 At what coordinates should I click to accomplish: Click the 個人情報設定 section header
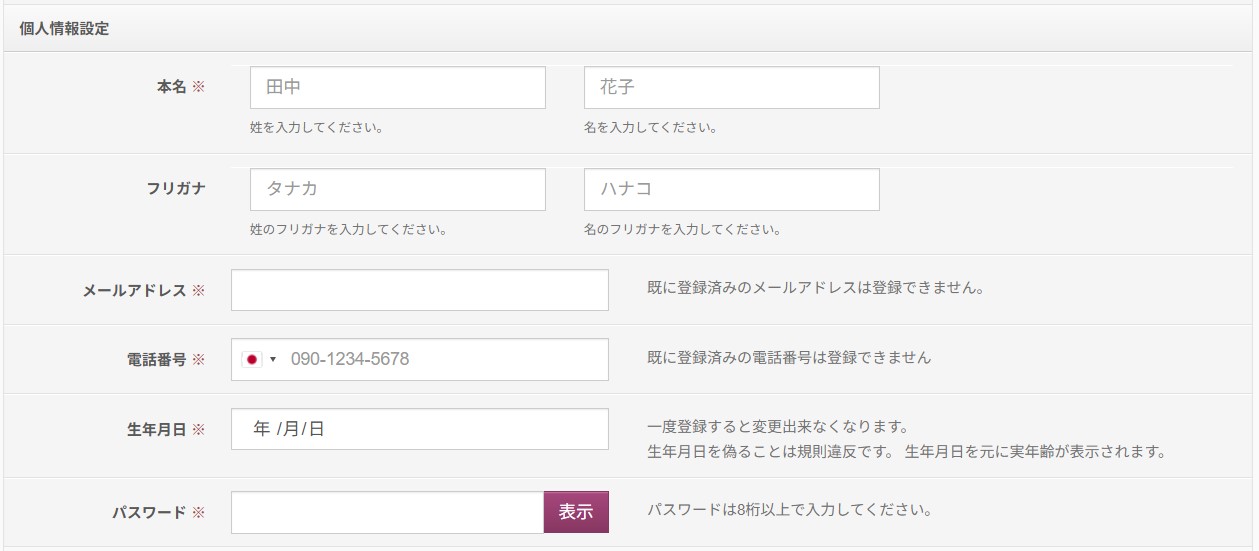pyautogui.click(x=64, y=28)
